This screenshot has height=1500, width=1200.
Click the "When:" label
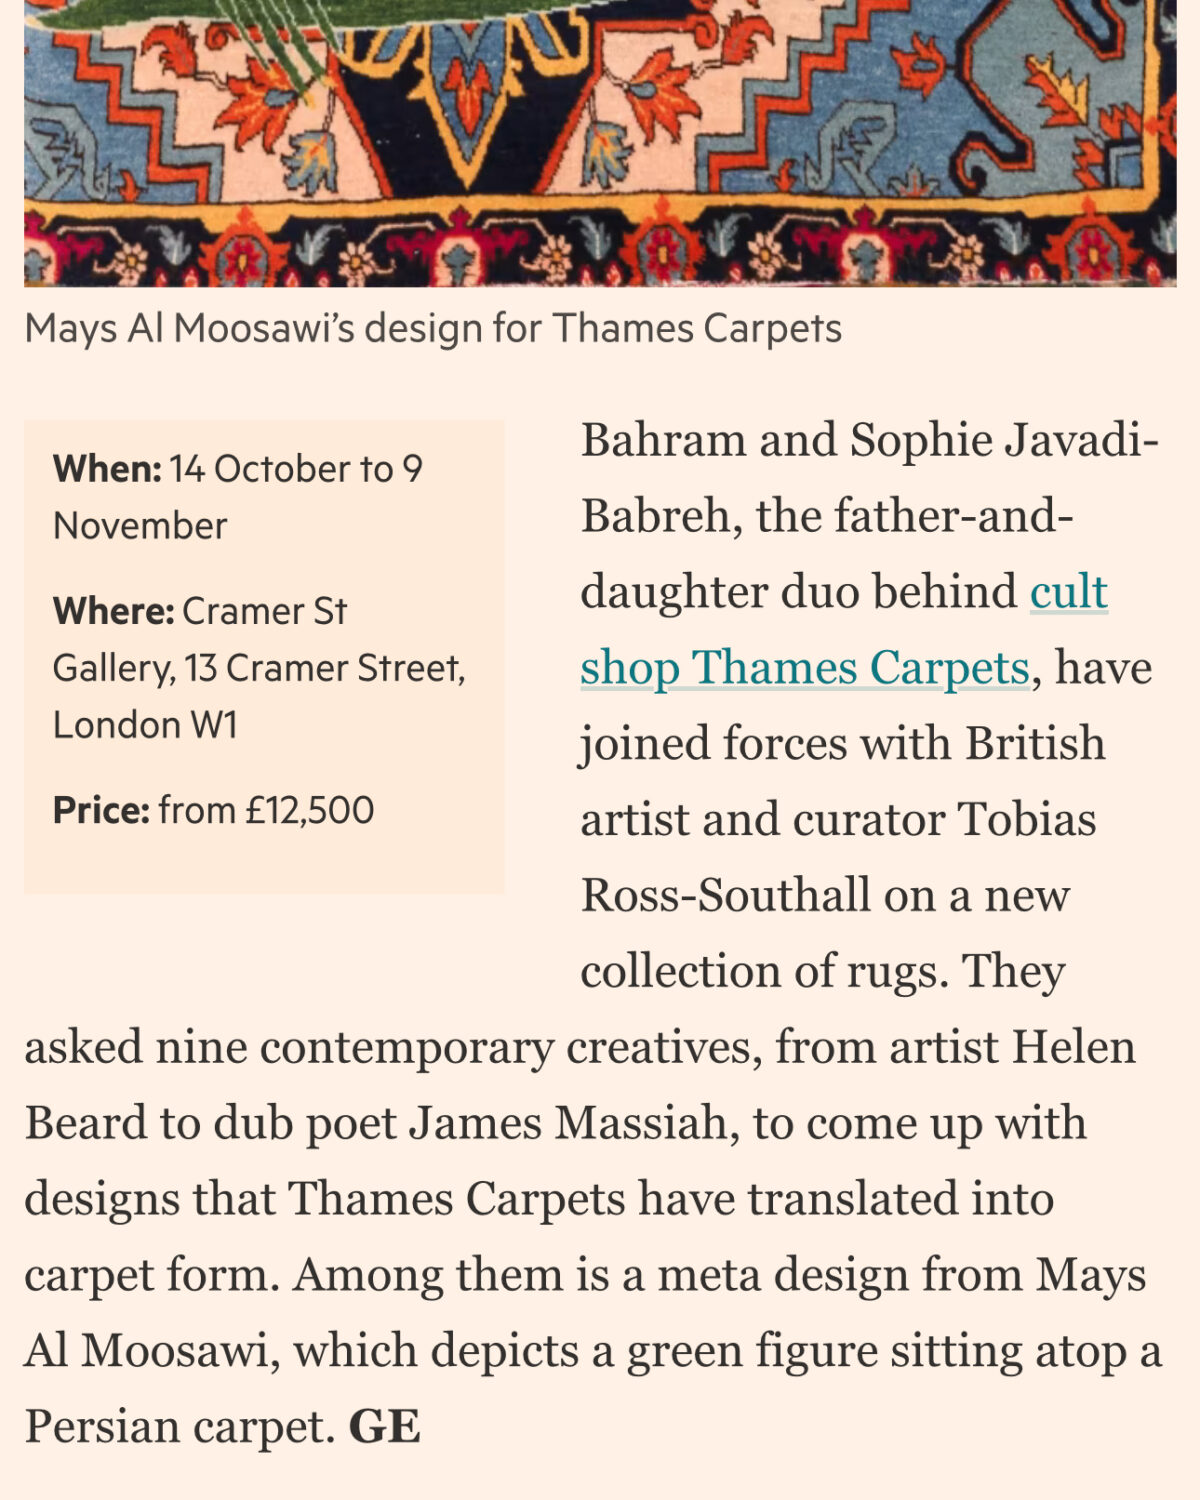(x=107, y=469)
